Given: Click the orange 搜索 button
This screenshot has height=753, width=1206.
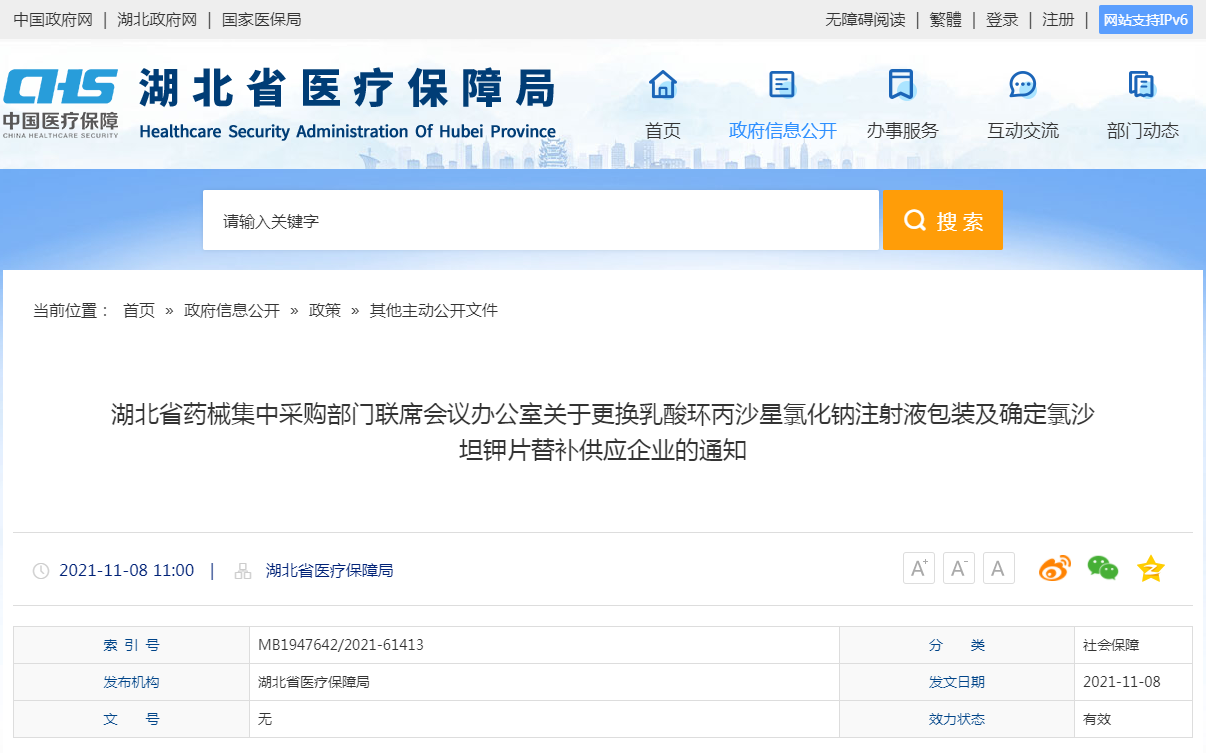Looking at the screenshot, I should (943, 220).
